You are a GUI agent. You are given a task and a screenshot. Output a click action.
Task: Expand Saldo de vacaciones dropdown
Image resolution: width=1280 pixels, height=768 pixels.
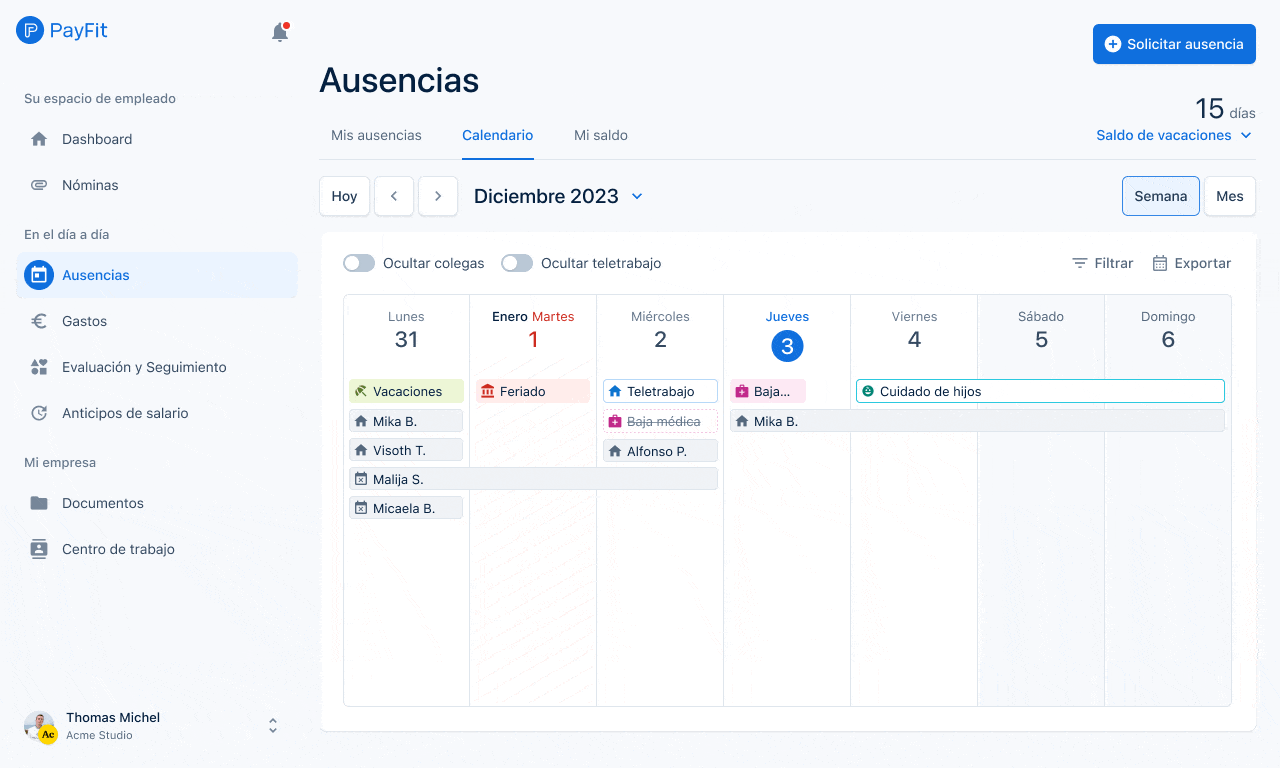1174,135
